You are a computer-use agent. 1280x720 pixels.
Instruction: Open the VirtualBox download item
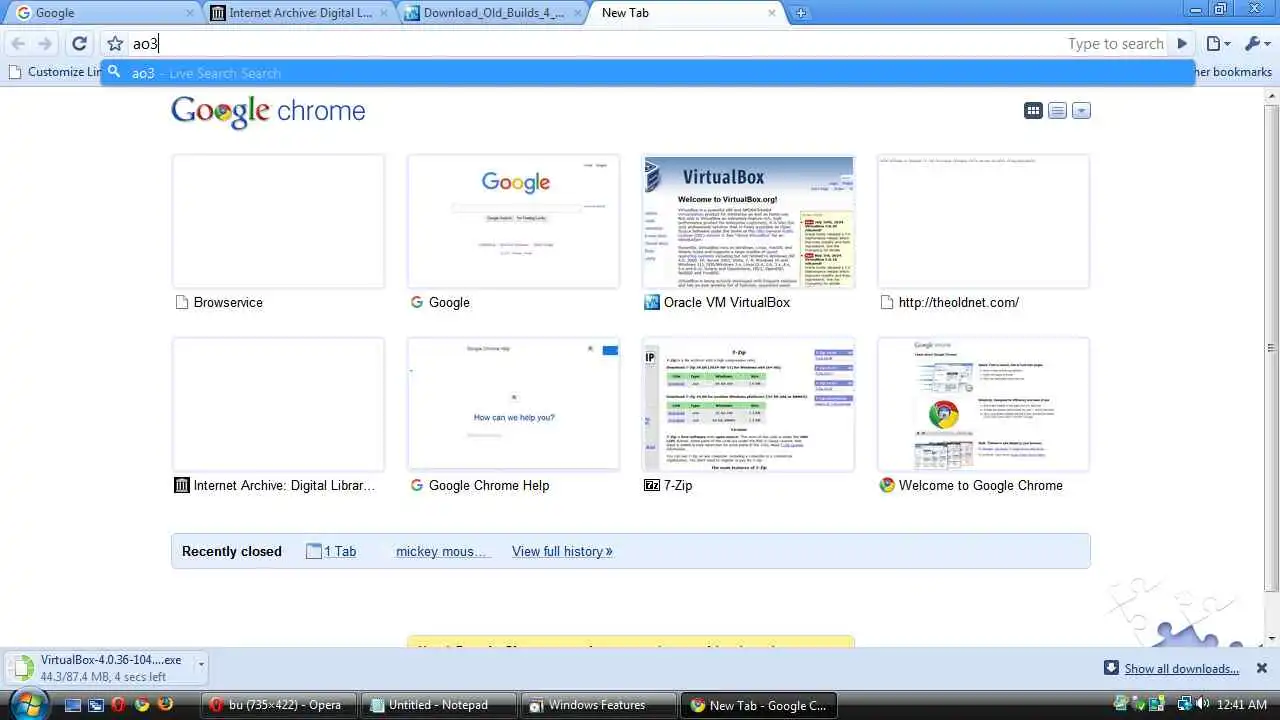click(100, 668)
